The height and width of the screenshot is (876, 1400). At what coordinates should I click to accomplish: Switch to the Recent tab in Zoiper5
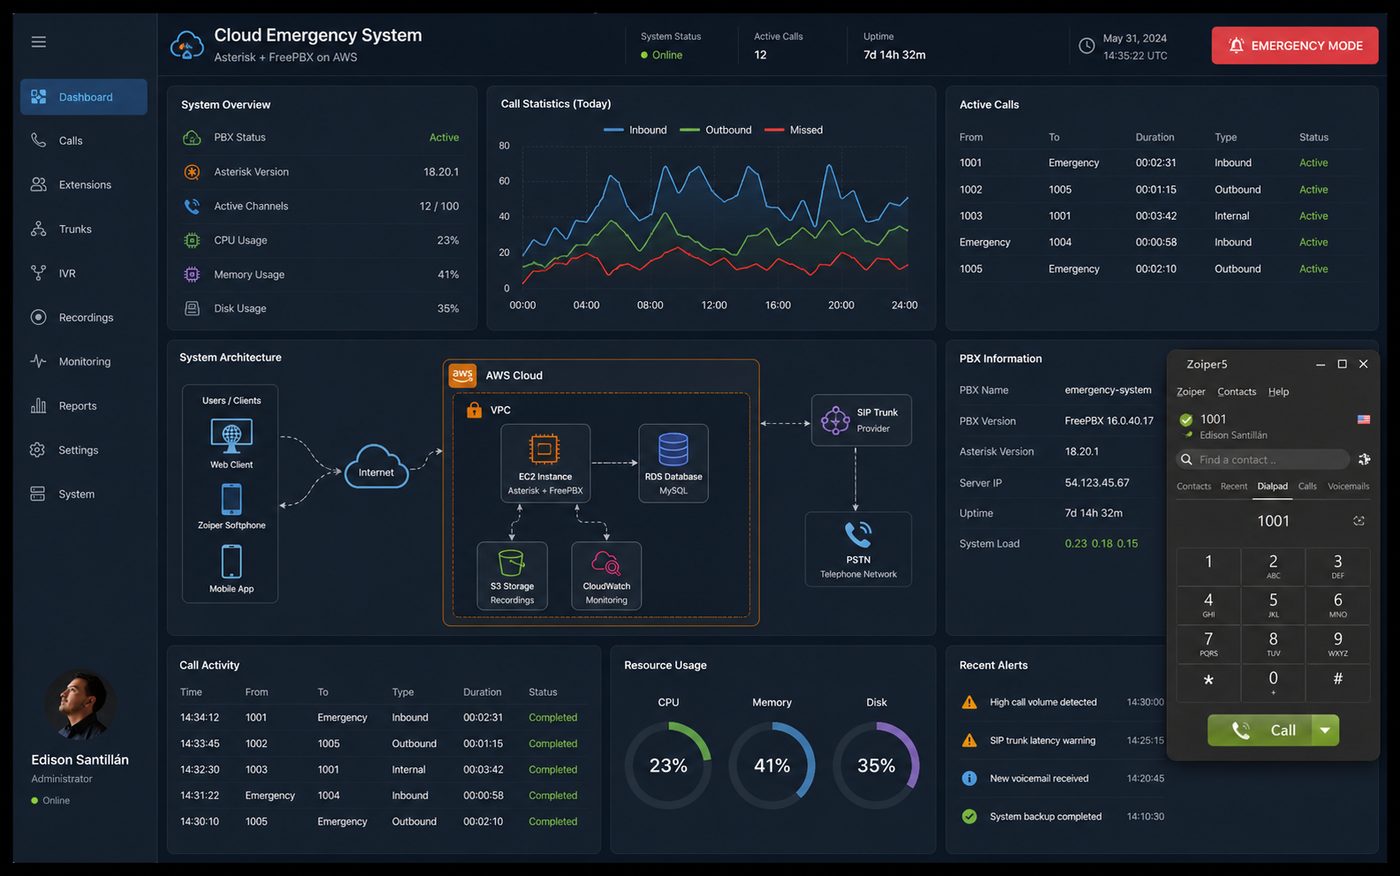(1234, 487)
